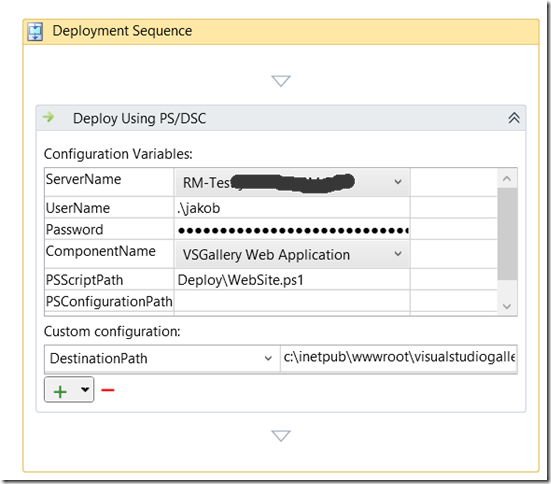Click the top drop-target triangle in sequence
Viewport: 551px width, 484px height.
click(x=281, y=81)
